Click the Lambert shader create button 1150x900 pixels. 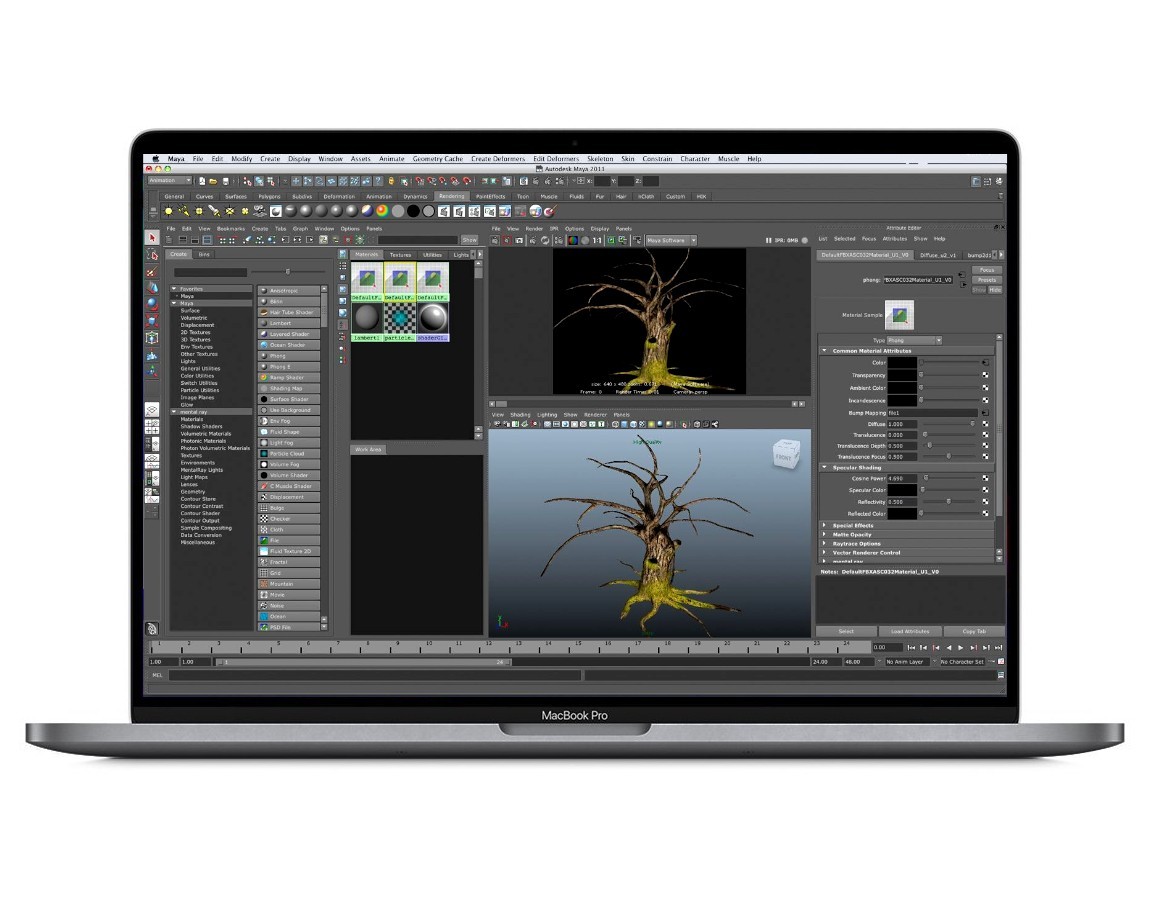[288, 323]
